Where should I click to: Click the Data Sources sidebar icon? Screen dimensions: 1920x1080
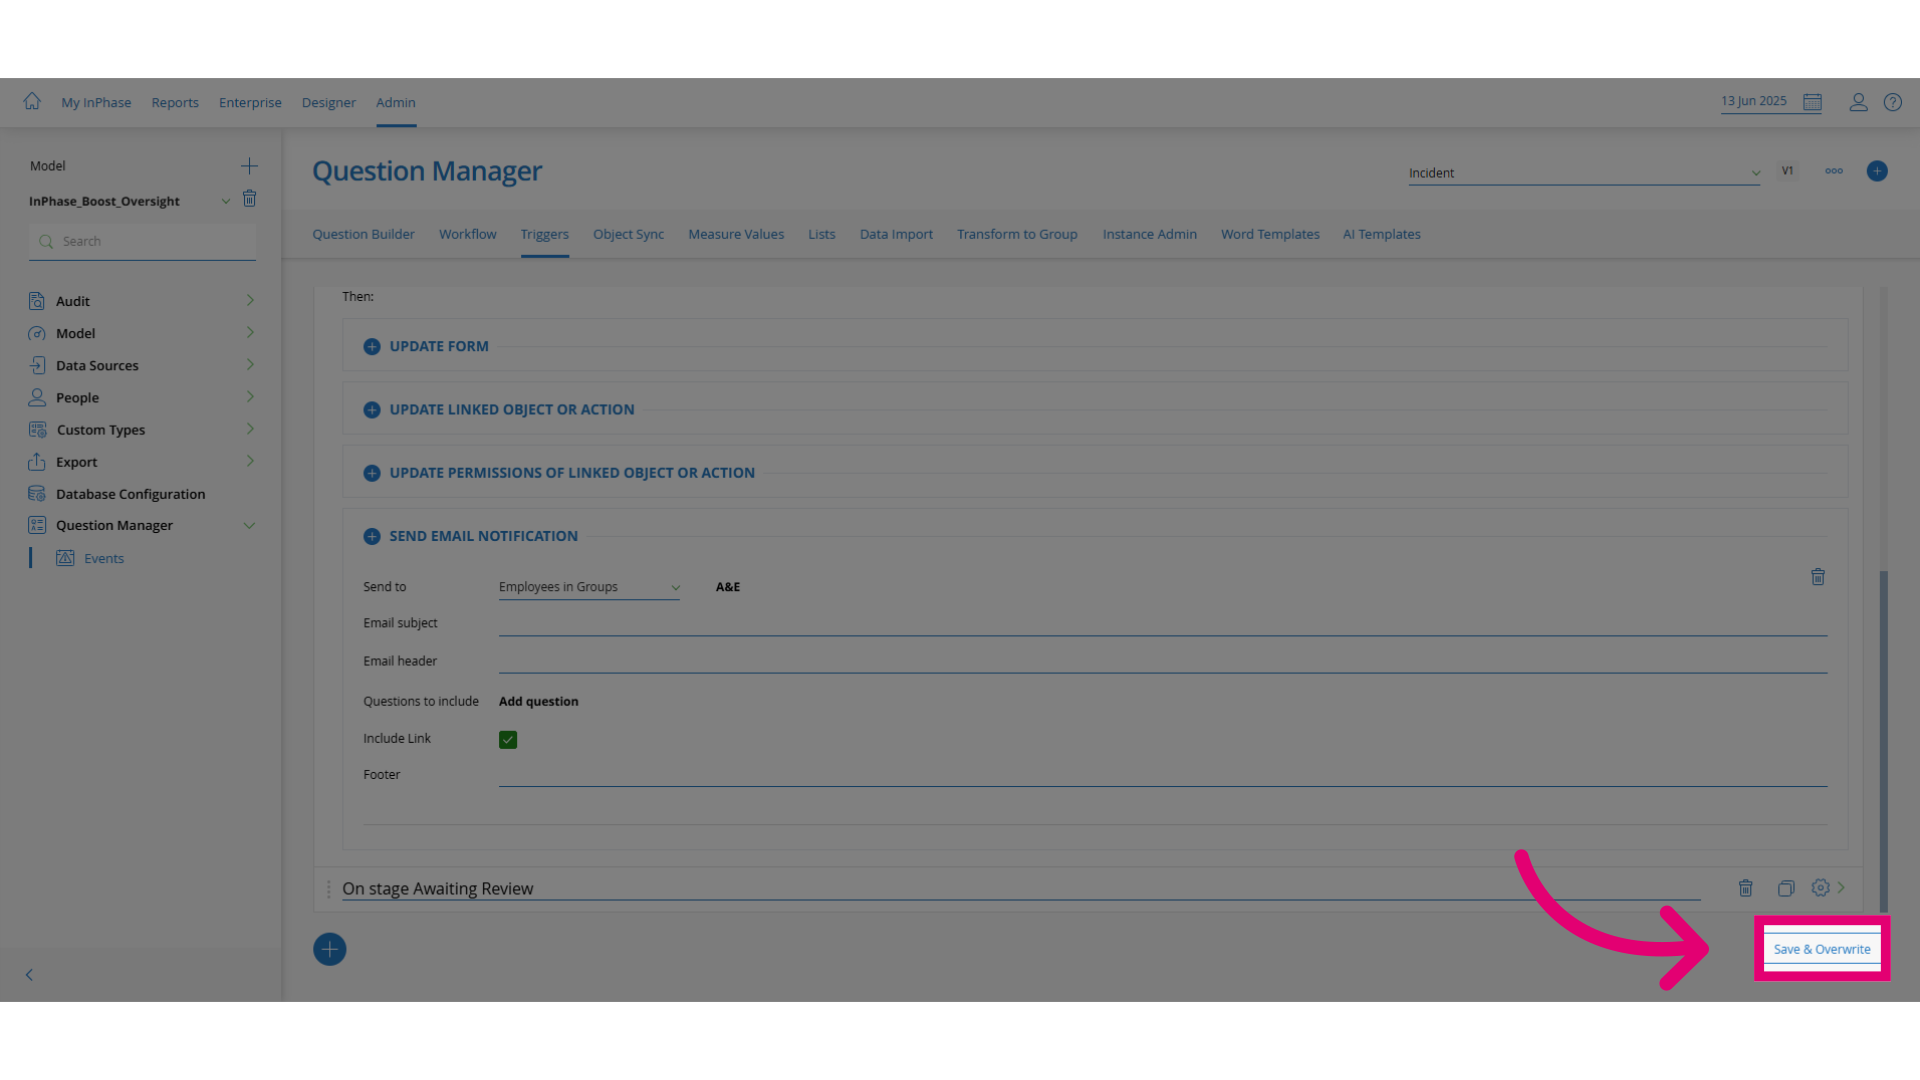coord(37,365)
